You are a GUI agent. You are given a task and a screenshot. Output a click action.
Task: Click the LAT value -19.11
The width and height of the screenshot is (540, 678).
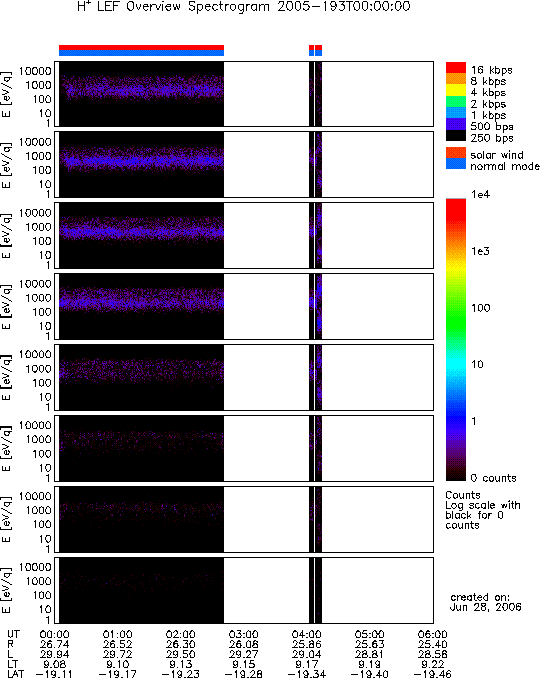click(x=54, y=674)
